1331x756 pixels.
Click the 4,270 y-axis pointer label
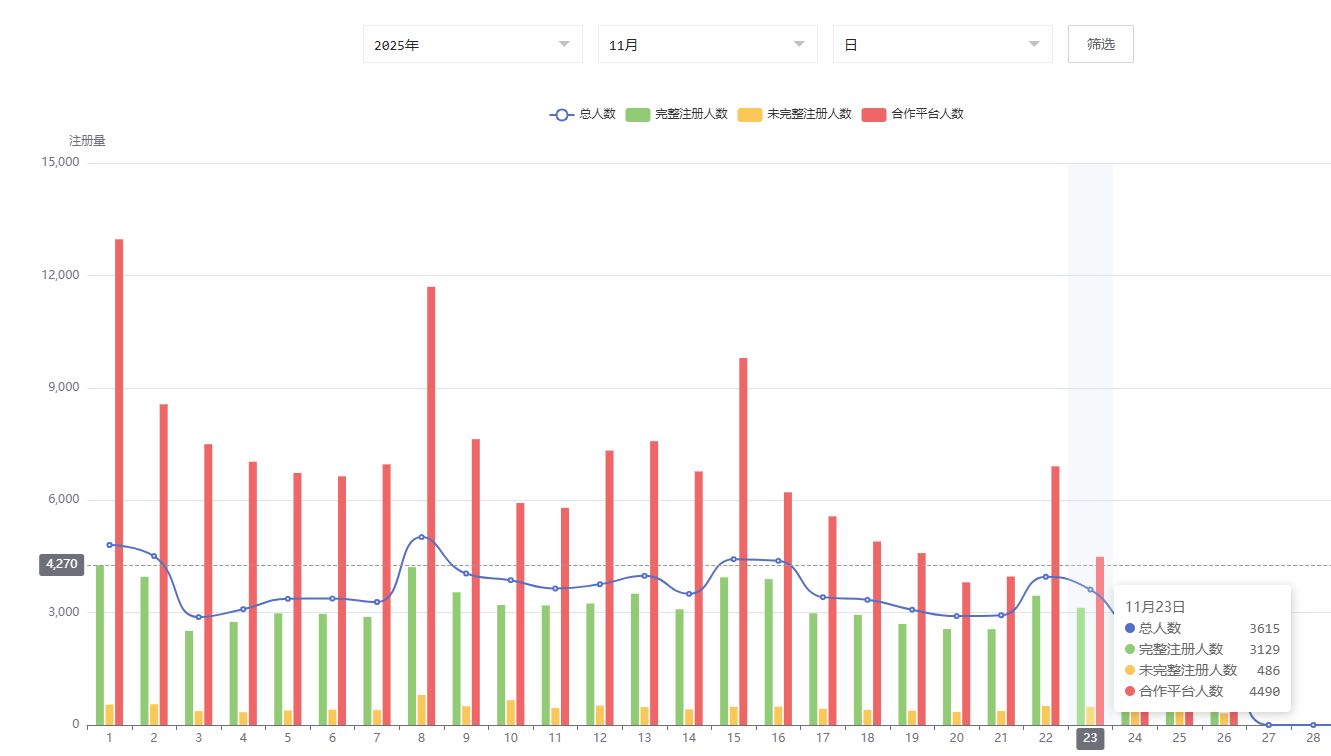coord(59,565)
